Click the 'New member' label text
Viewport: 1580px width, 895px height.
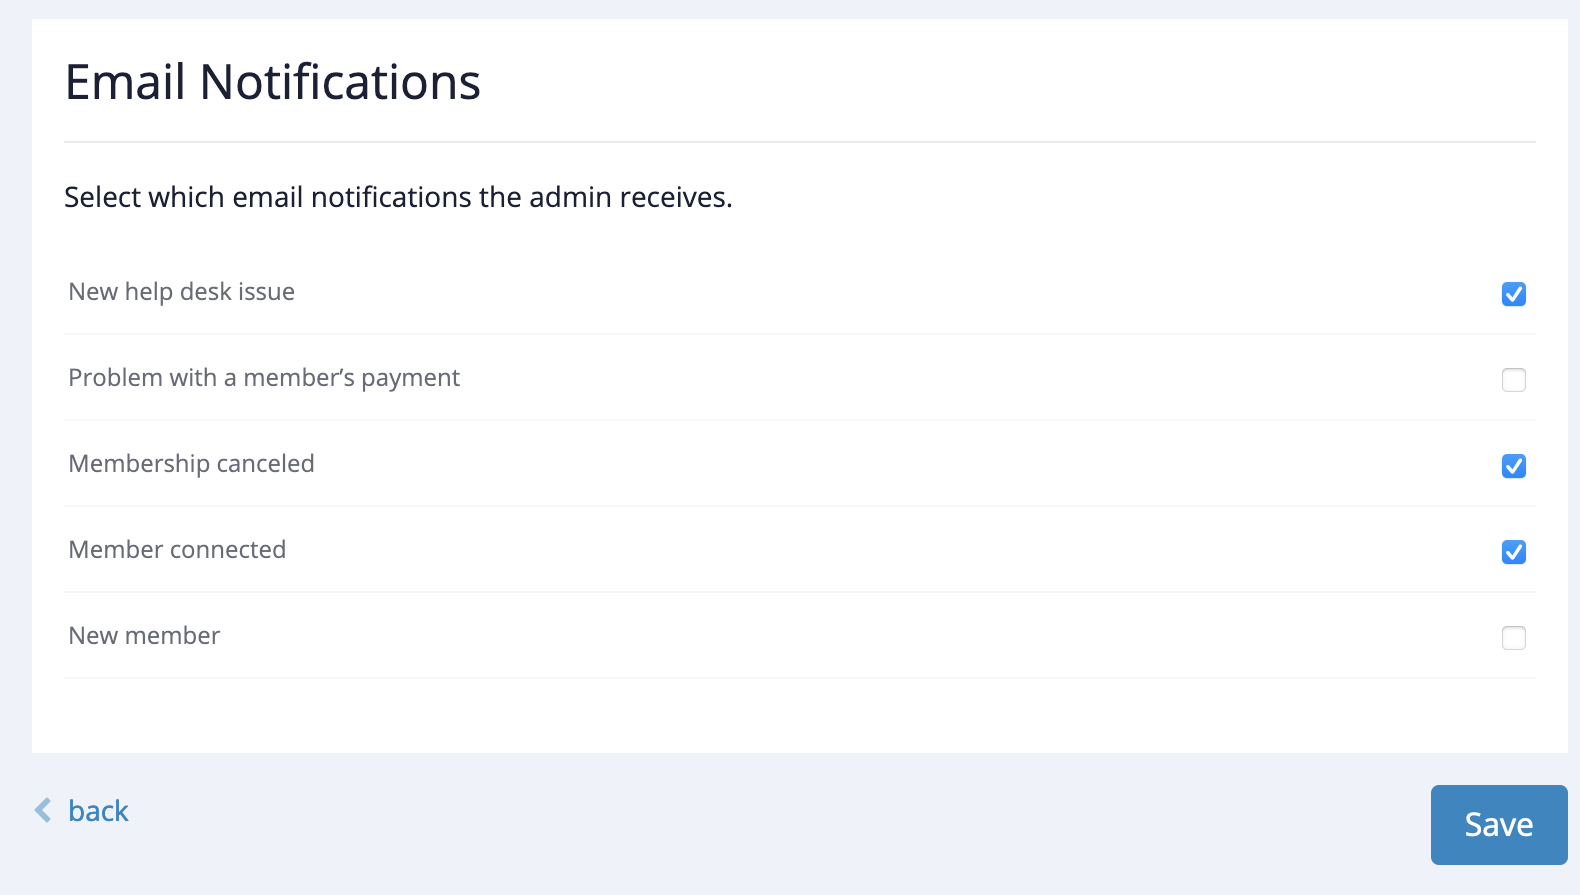[144, 636]
